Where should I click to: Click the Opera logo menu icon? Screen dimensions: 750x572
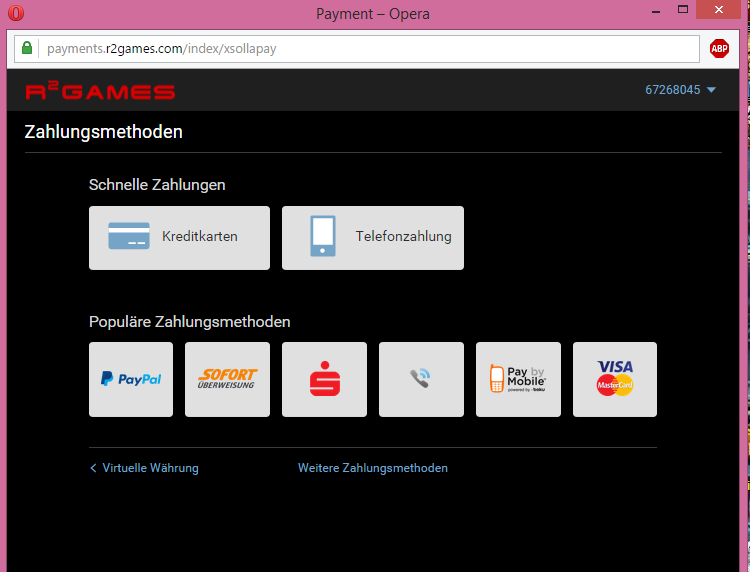click(16, 14)
